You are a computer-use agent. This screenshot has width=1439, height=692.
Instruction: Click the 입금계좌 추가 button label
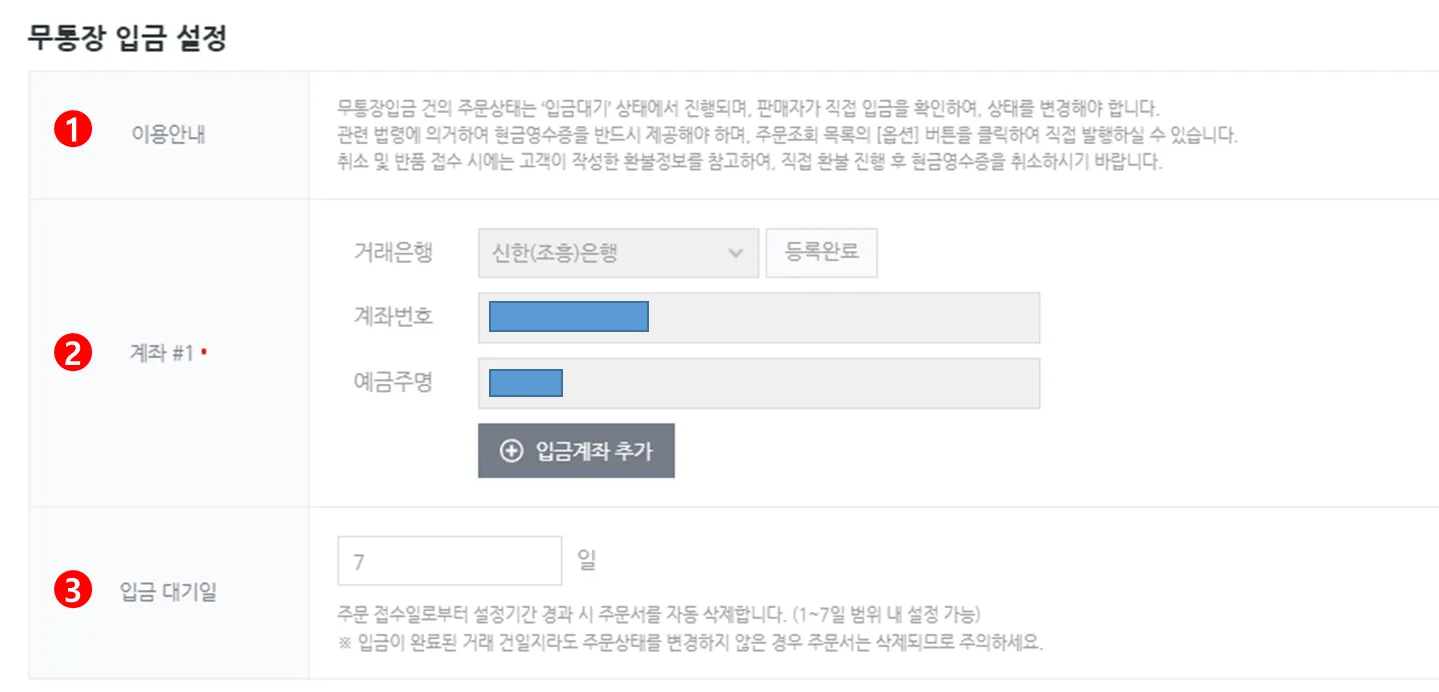tap(593, 451)
